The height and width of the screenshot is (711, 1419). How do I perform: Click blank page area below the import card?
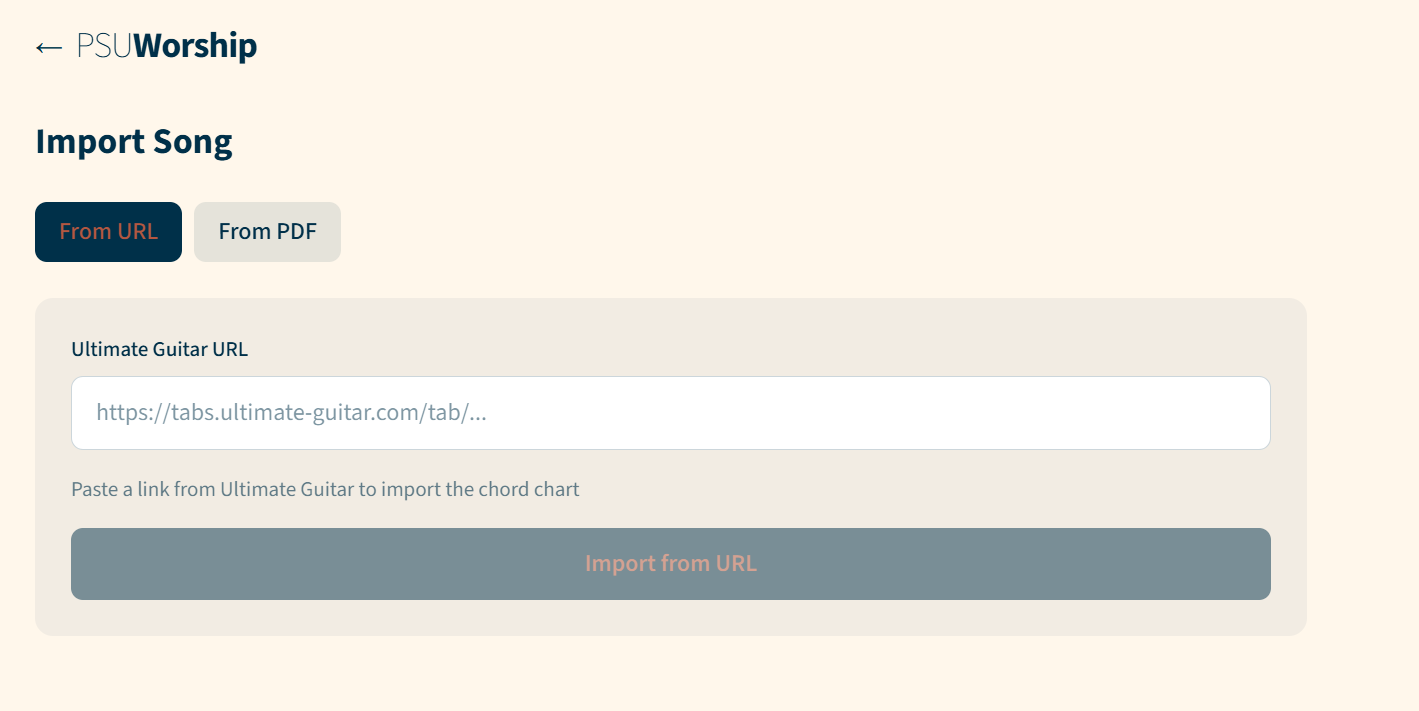click(670, 675)
